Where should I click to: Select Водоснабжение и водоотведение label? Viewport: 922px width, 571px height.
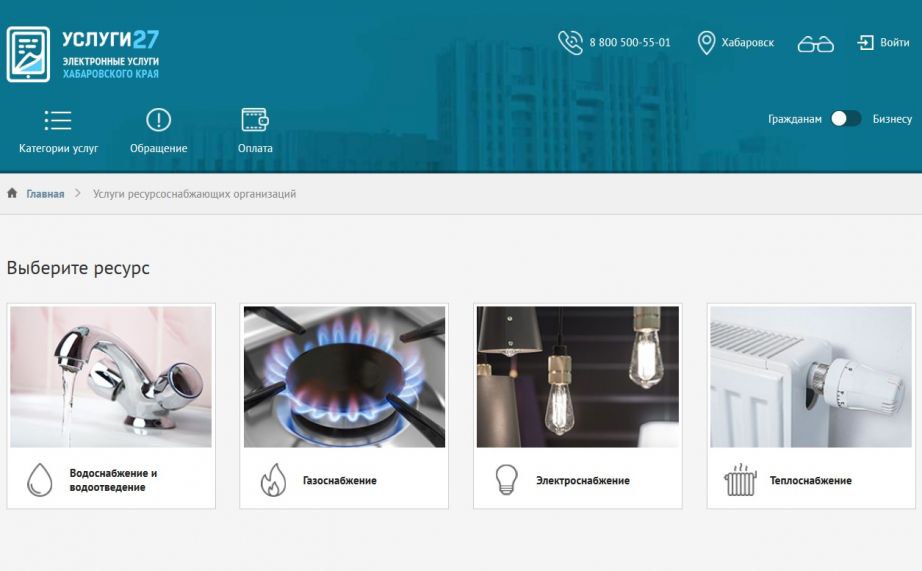(x=113, y=480)
